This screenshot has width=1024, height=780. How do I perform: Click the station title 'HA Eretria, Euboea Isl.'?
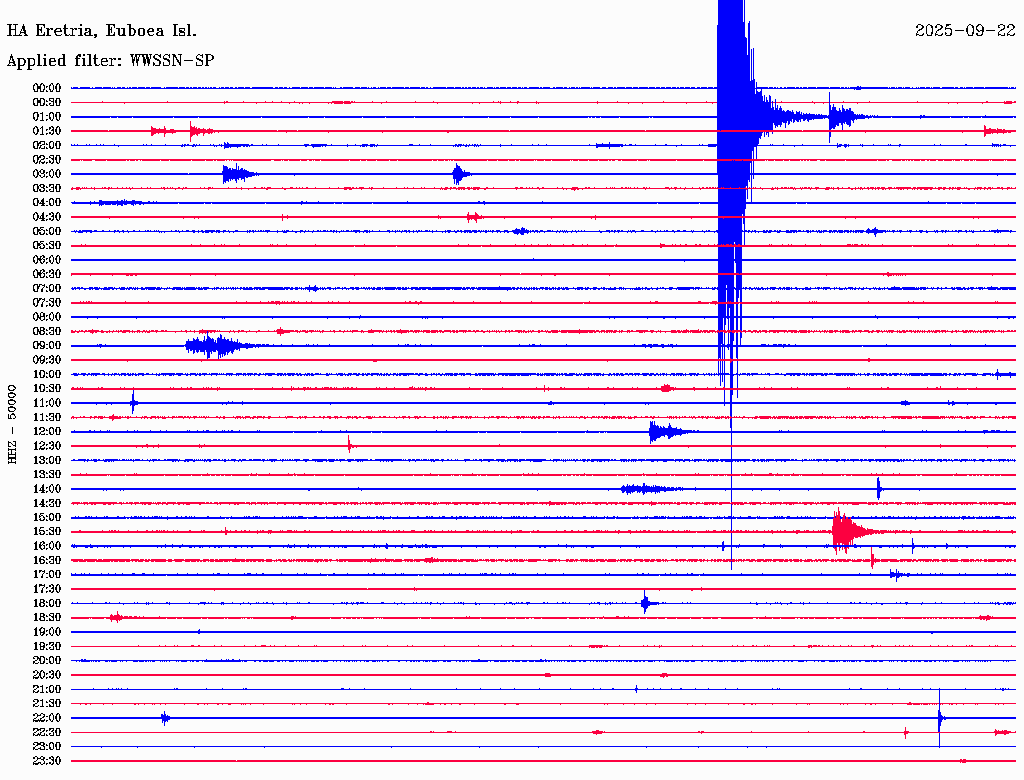(x=101, y=31)
